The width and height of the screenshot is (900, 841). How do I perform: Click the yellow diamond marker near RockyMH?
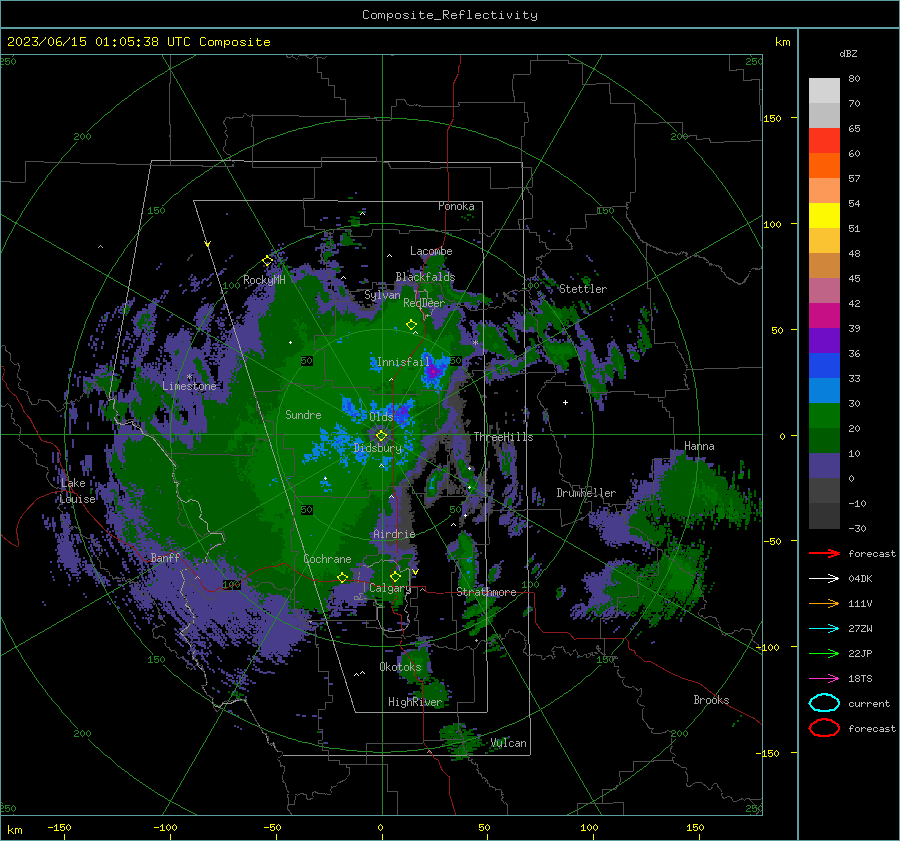click(267, 261)
